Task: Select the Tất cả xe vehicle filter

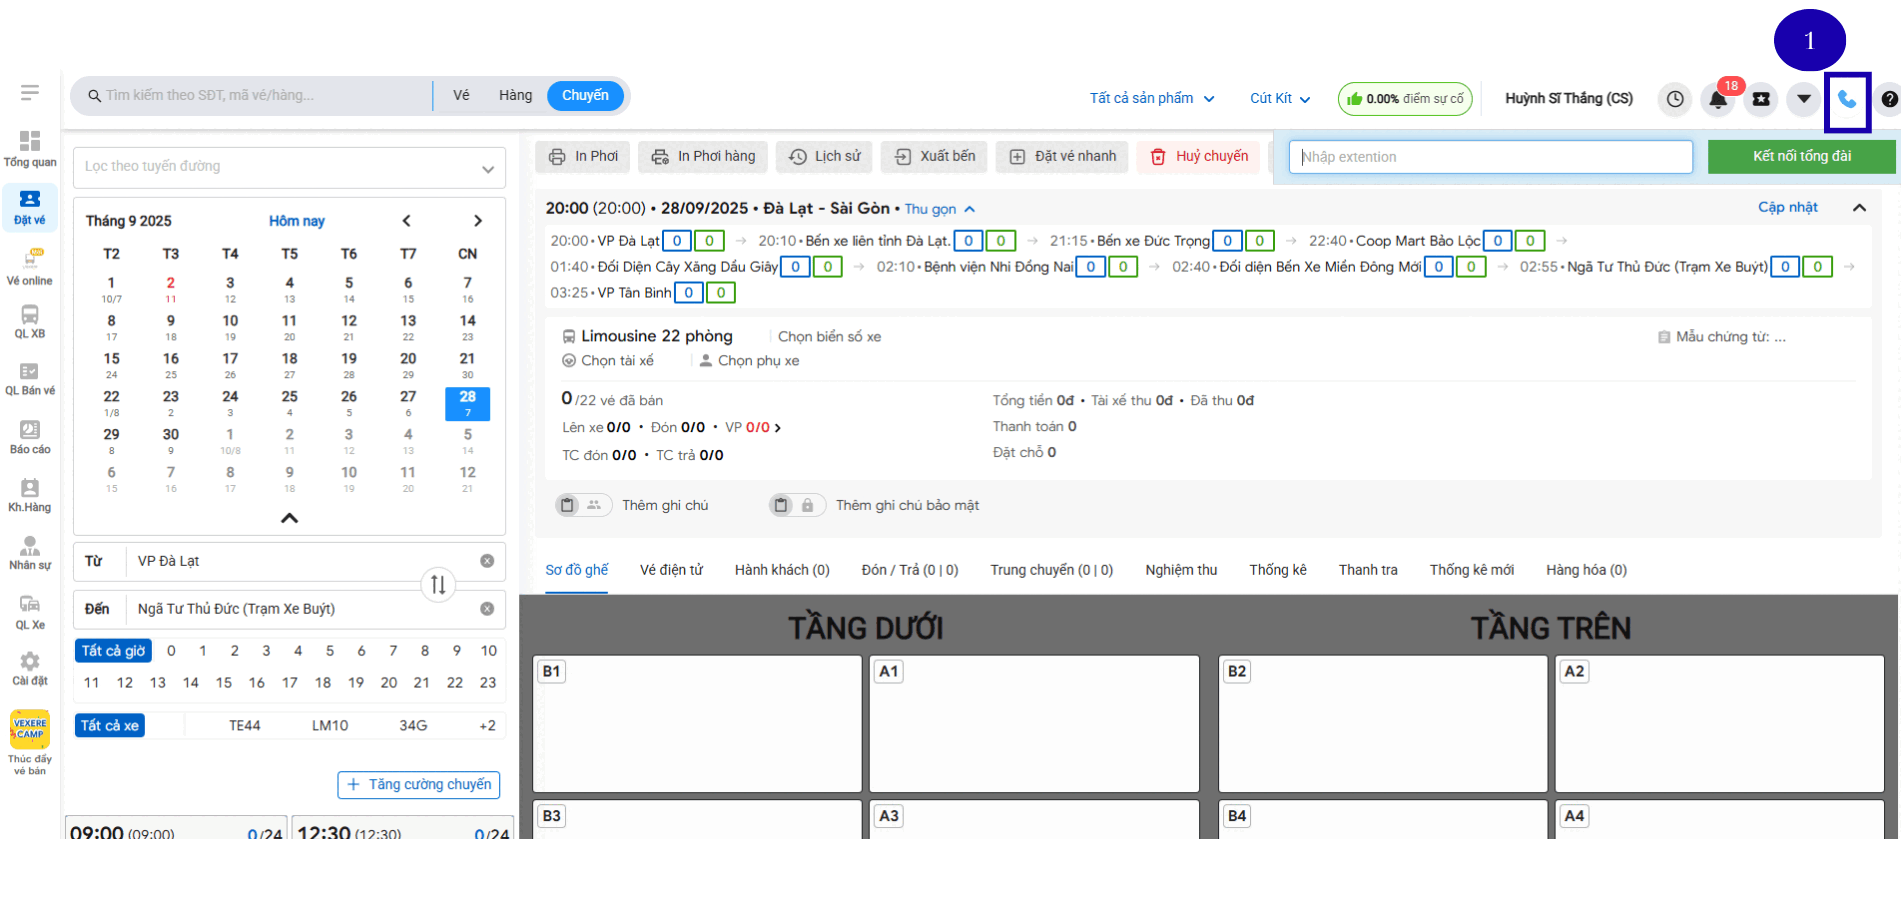Action: (x=110, y=726)
